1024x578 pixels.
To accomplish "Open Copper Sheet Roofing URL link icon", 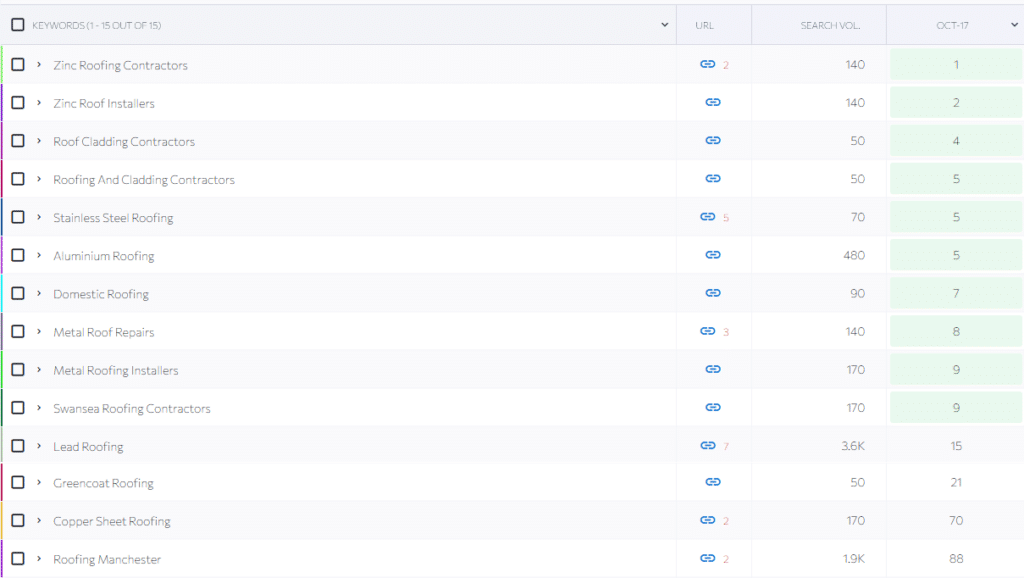I will [x=707, y=520].
